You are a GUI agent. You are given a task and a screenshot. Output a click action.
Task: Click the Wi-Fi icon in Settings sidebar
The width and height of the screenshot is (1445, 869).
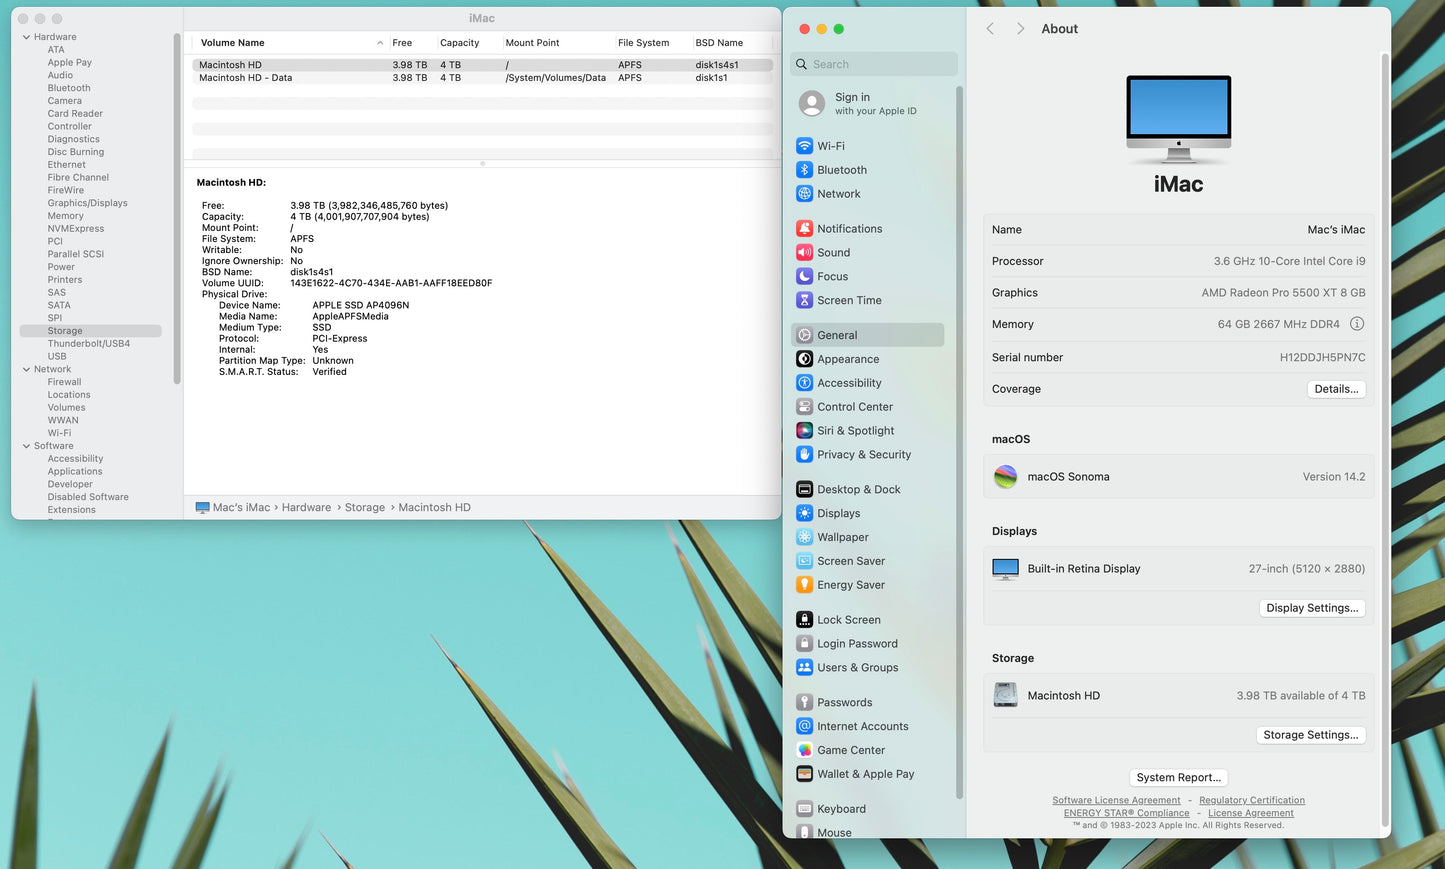click(x=804, y=146)
